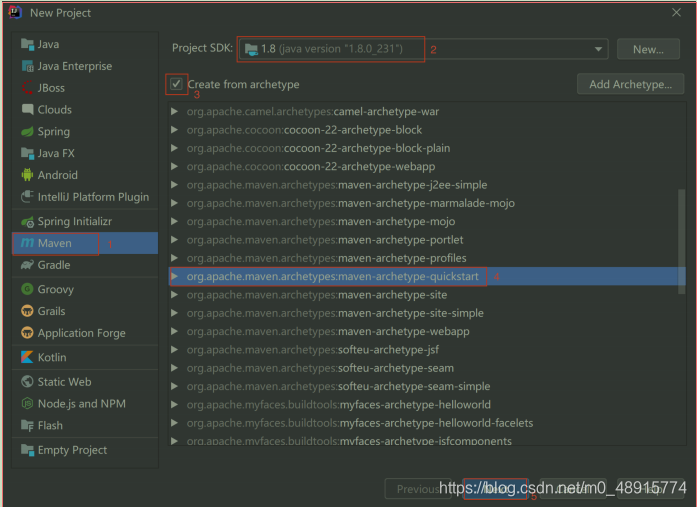Close the New Project dialog
697x507 pixels.
coord(676,12)
